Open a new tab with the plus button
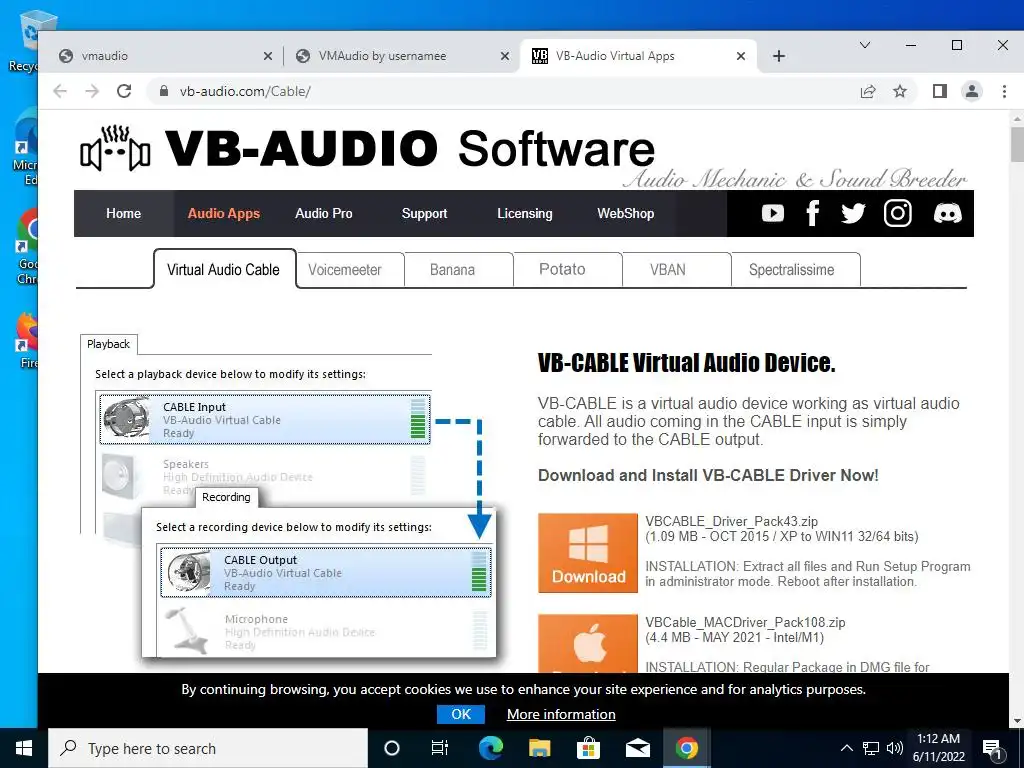The height and width of the screenshot is (768, 1024). 778,56
